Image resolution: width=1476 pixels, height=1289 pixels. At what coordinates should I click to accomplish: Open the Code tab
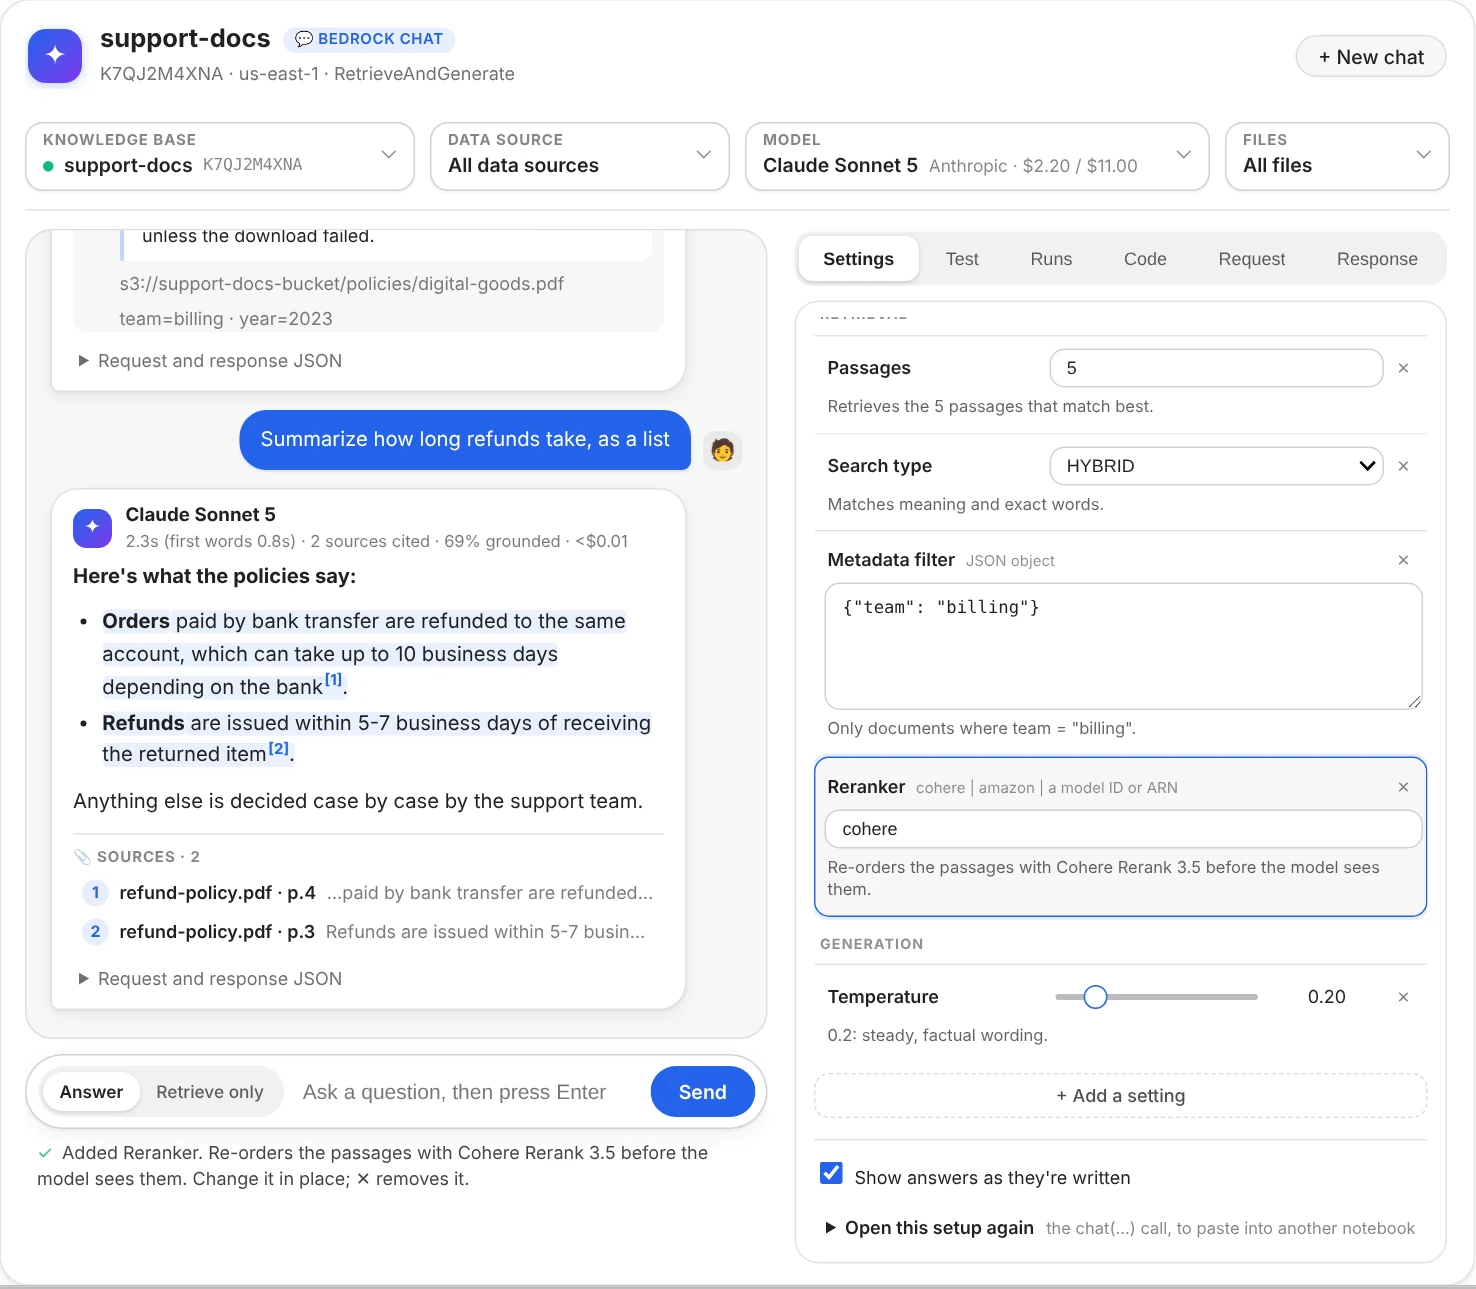(x=1145, y=259)
